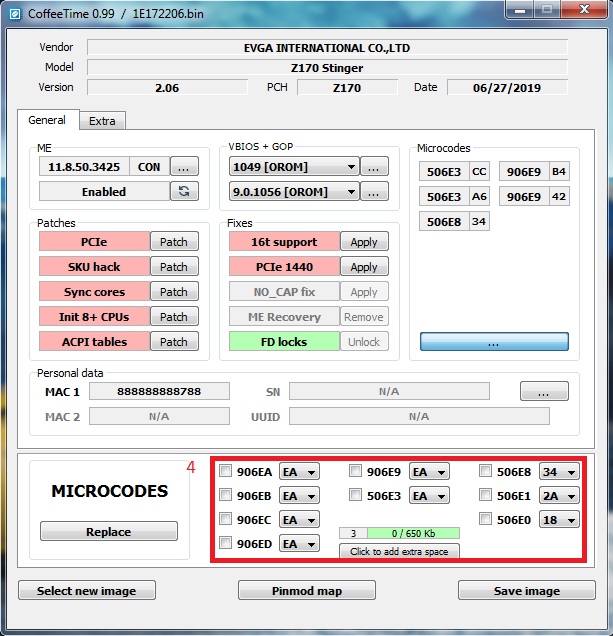Select microcode 506E3 CC entry

click(x=454, y=172)
